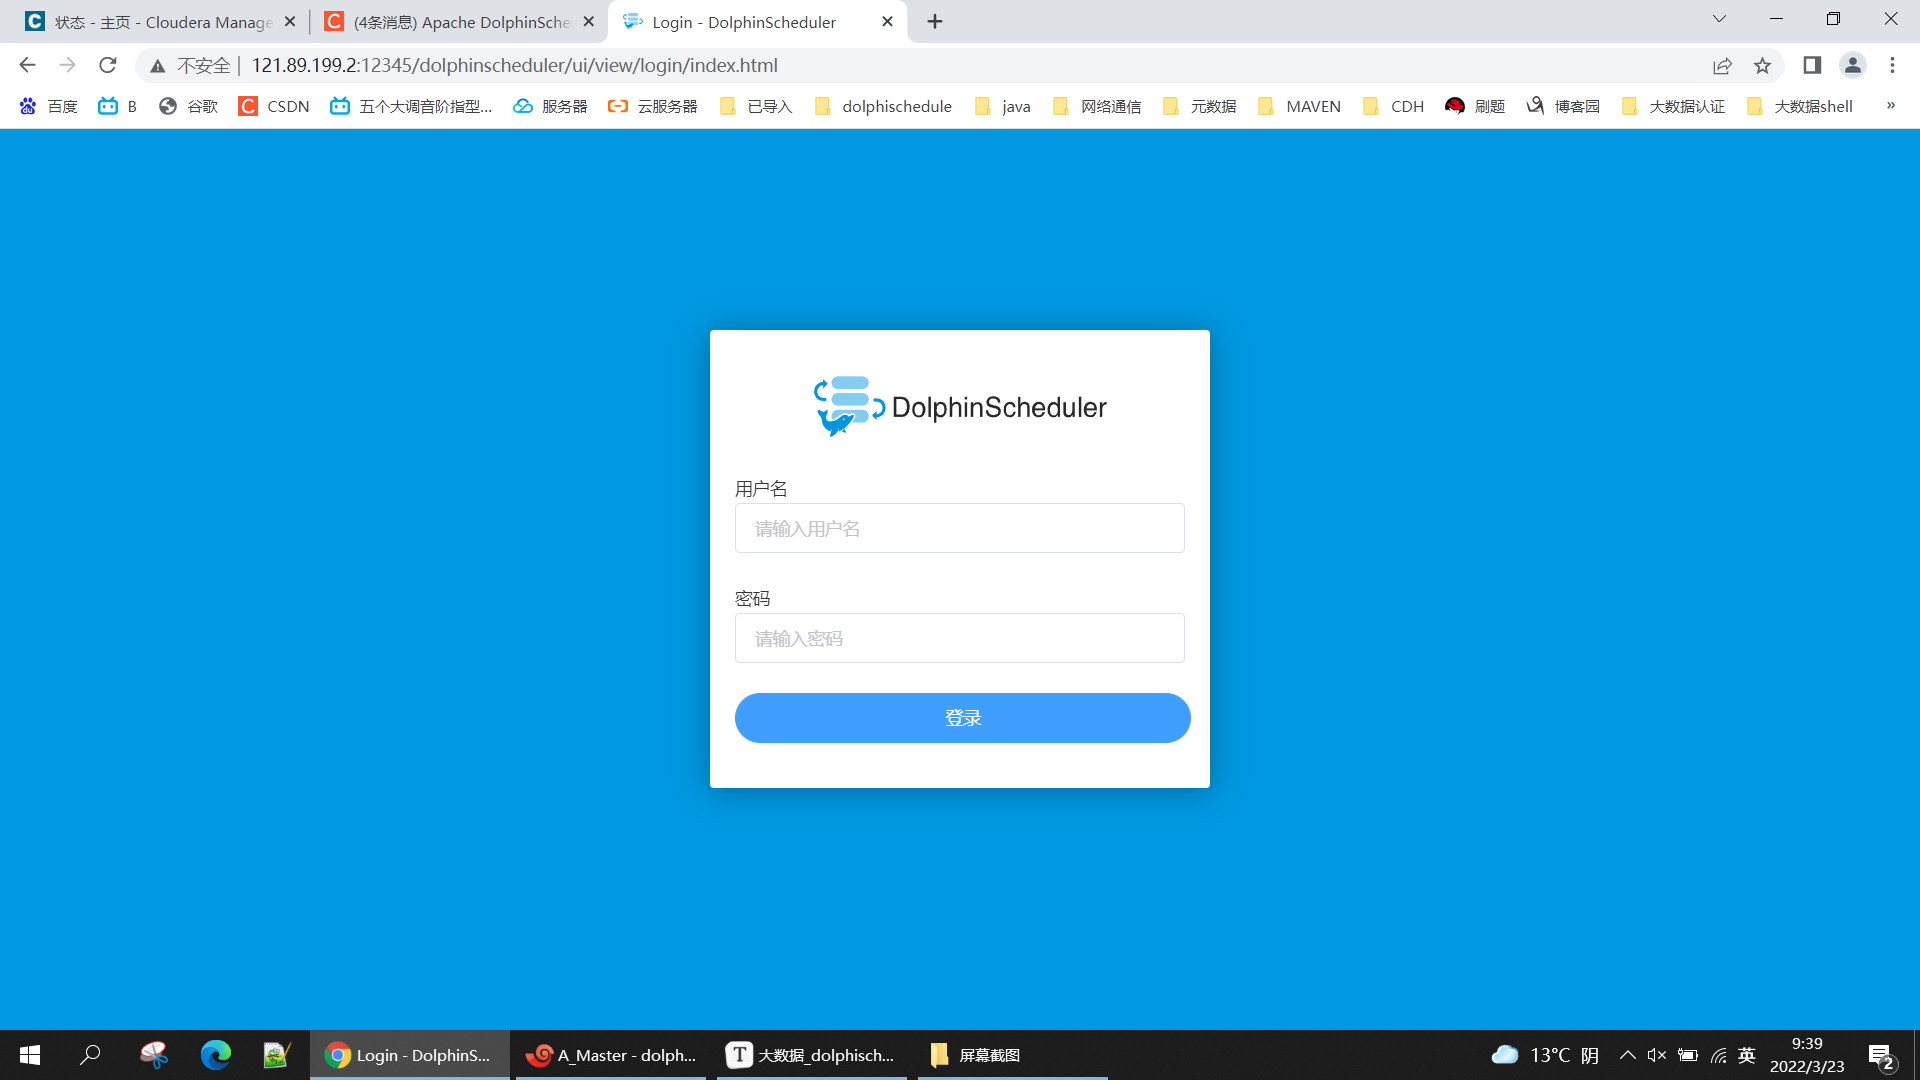The image size is (1920, 1080).
Task: Expand hidden system tray icons chevron
Action: click(1627, 1055)
